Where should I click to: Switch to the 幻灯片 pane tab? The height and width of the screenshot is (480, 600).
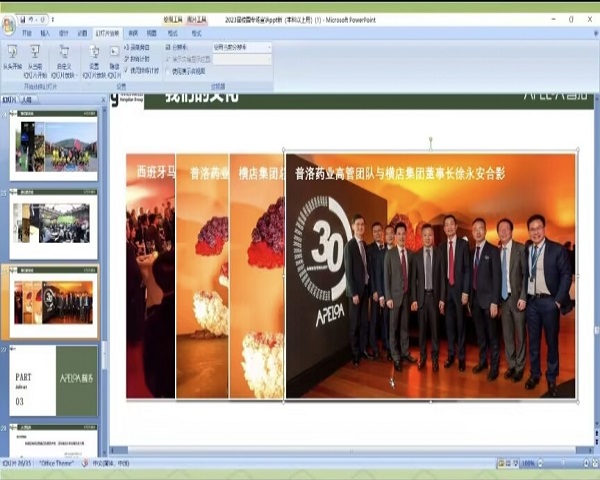pos(9,100)
